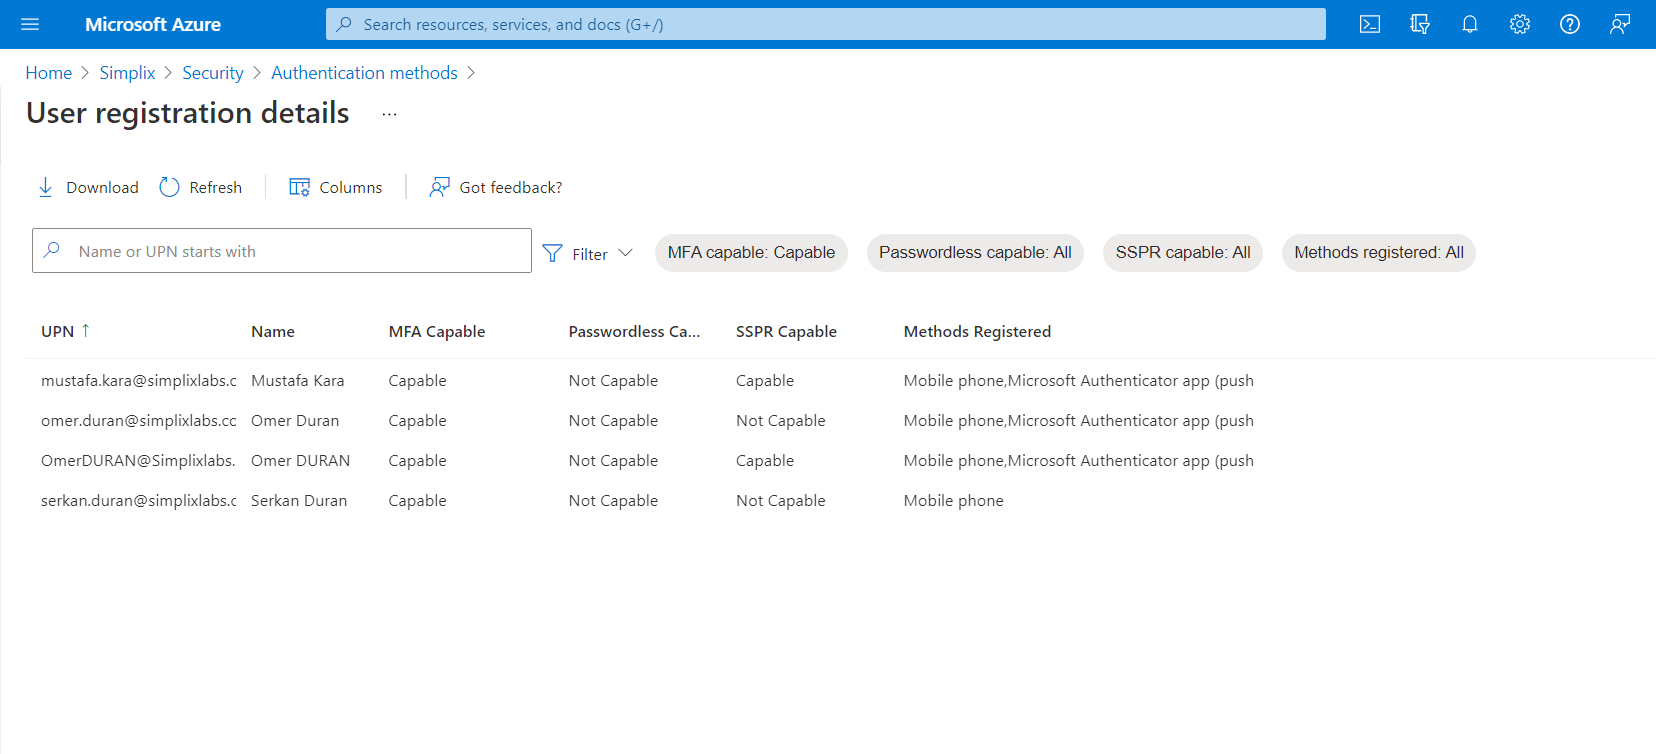Screen dimensions: 1656x754
Task: Click Serkan Duran's Mobile phone methods cell
Action: pos(954,501)
